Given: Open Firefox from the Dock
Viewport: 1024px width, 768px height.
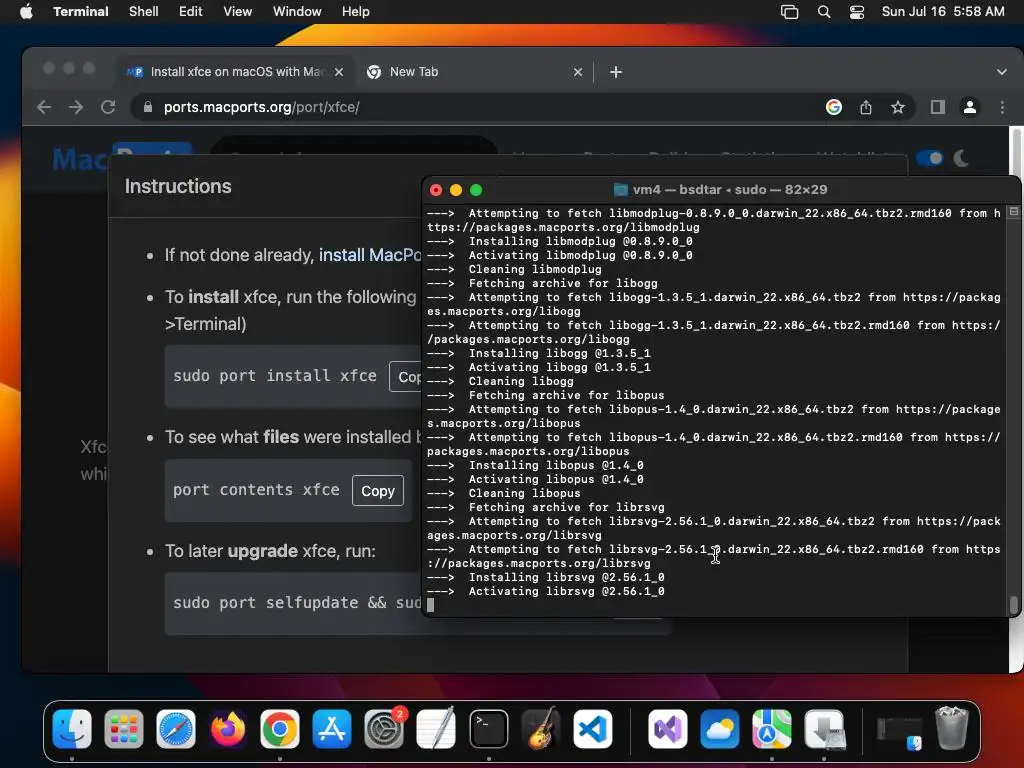Looking at the screenshot, I should 227,729.
